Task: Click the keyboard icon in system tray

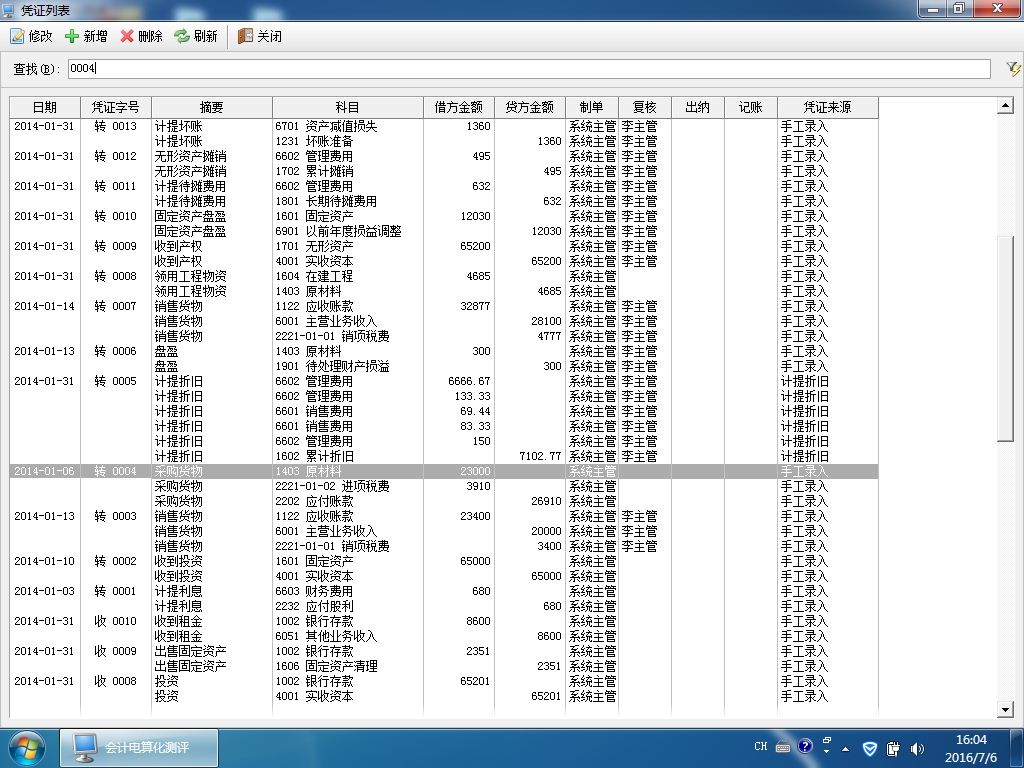Action: (783, 747)
